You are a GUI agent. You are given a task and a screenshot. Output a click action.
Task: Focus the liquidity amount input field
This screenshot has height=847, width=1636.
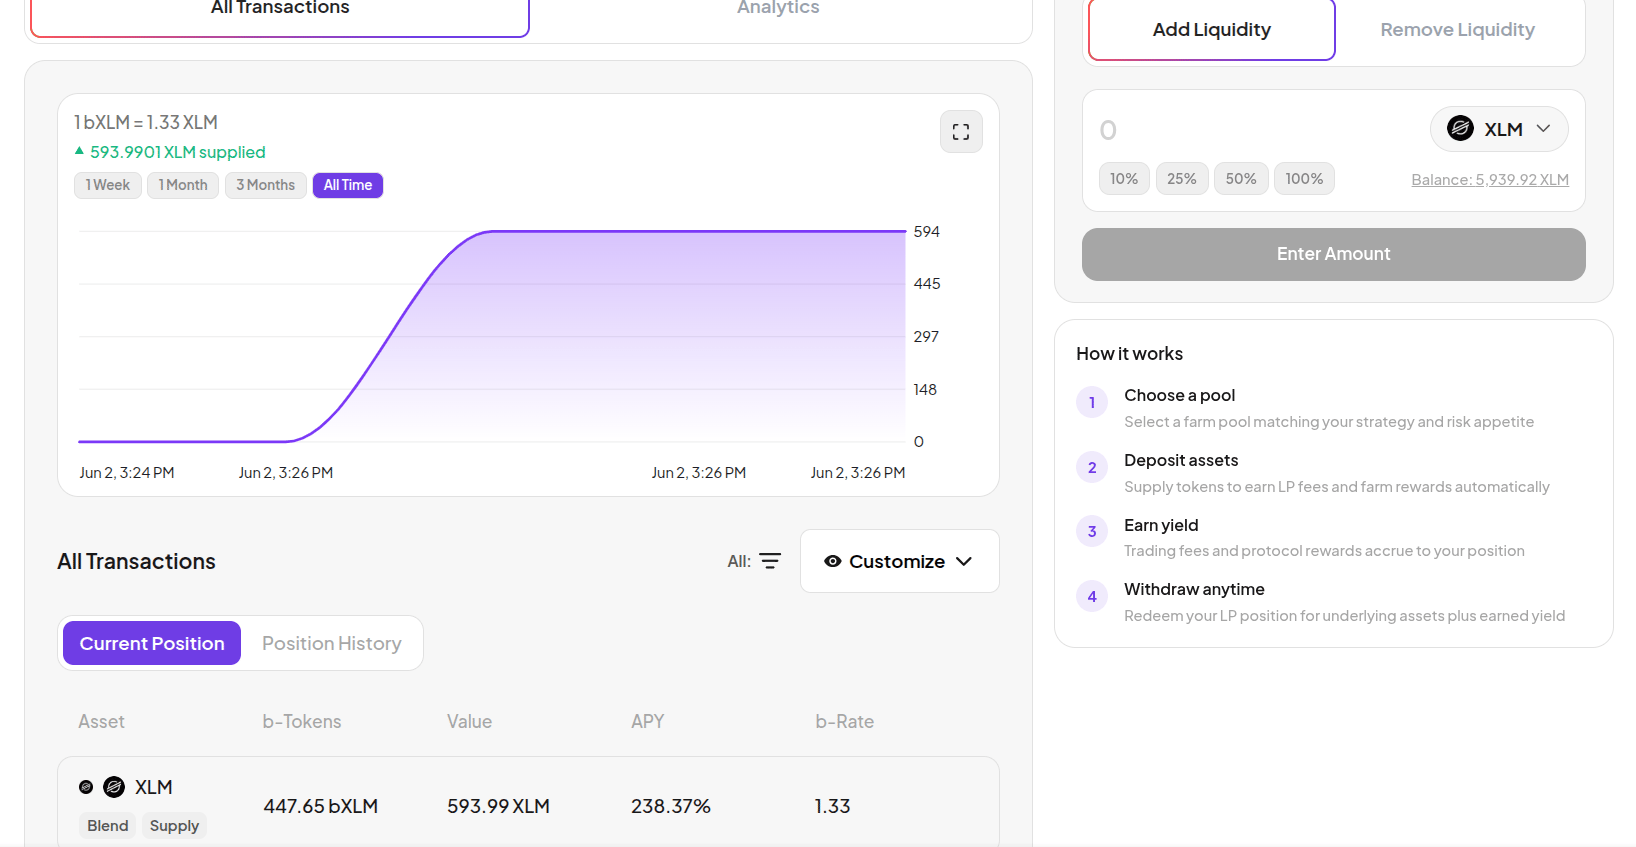coord(1258,130)
